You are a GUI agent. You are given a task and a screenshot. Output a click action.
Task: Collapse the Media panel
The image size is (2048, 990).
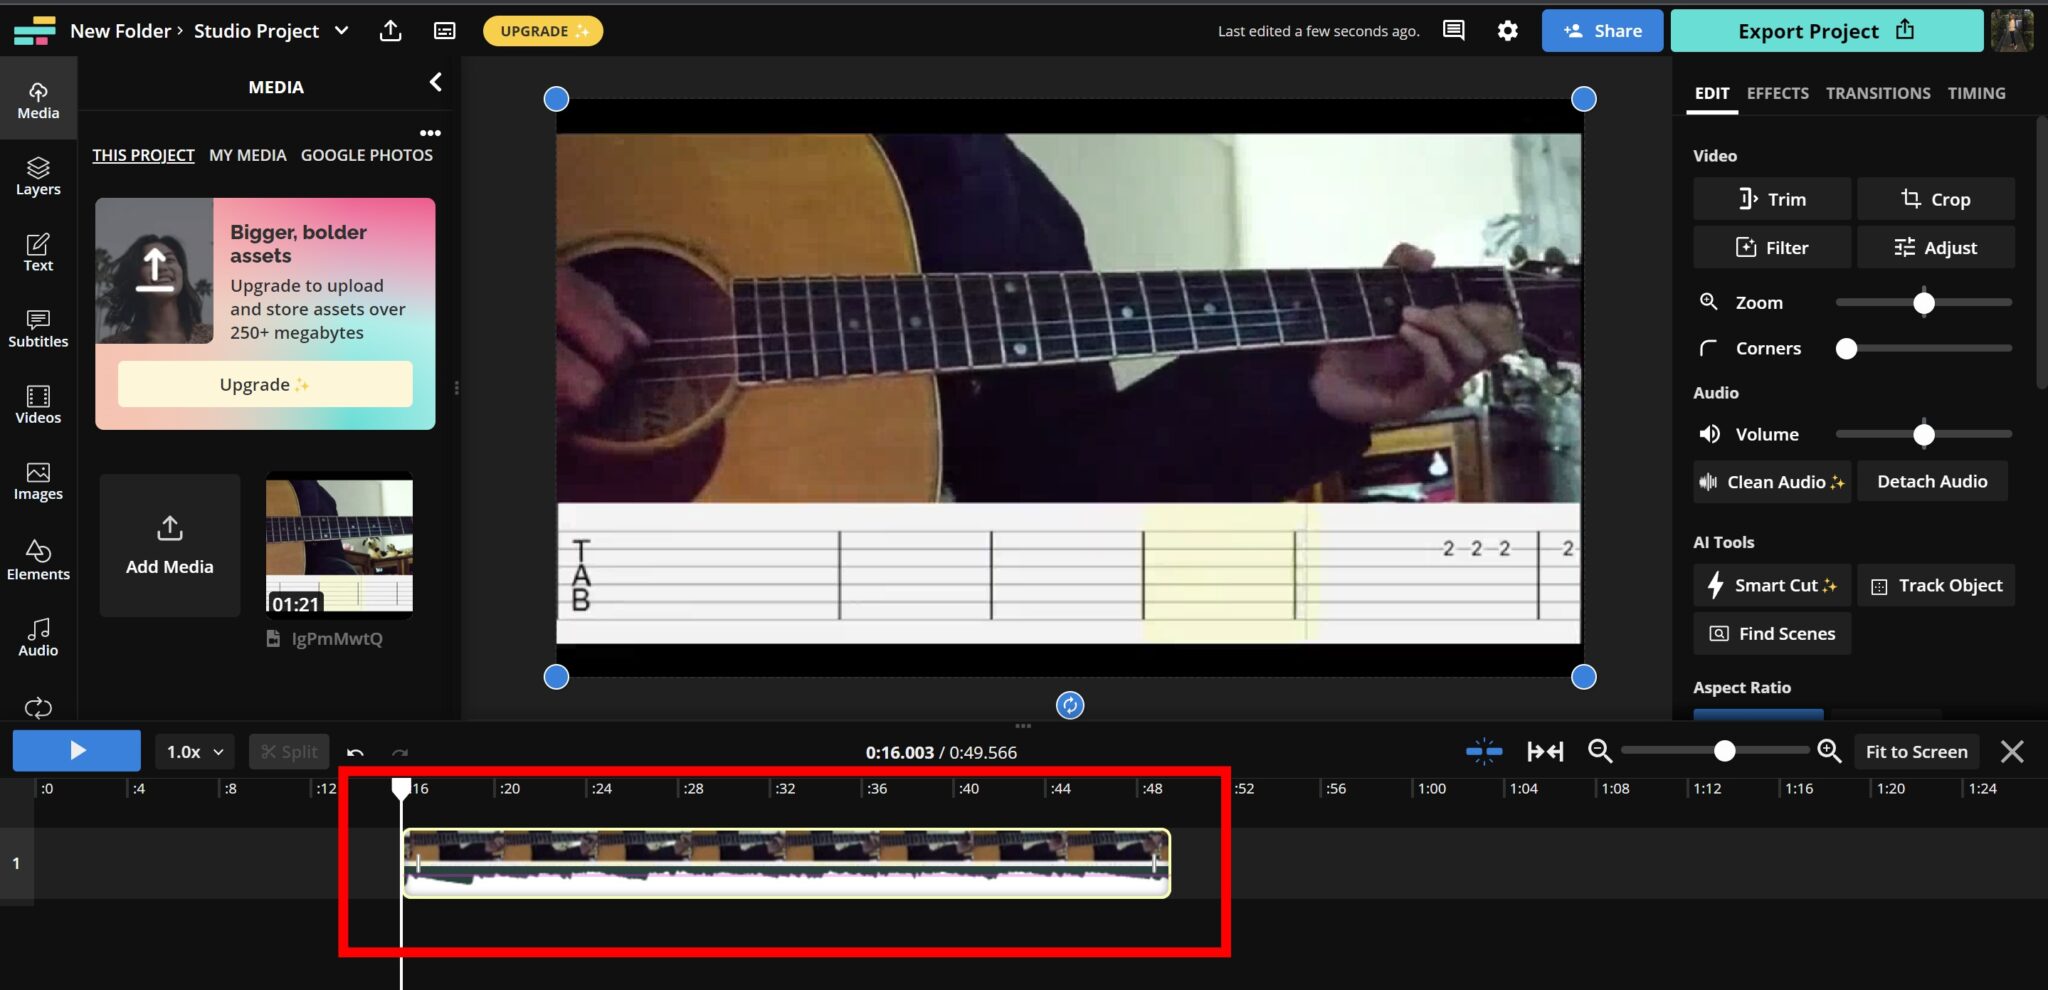tap(435, 82)
